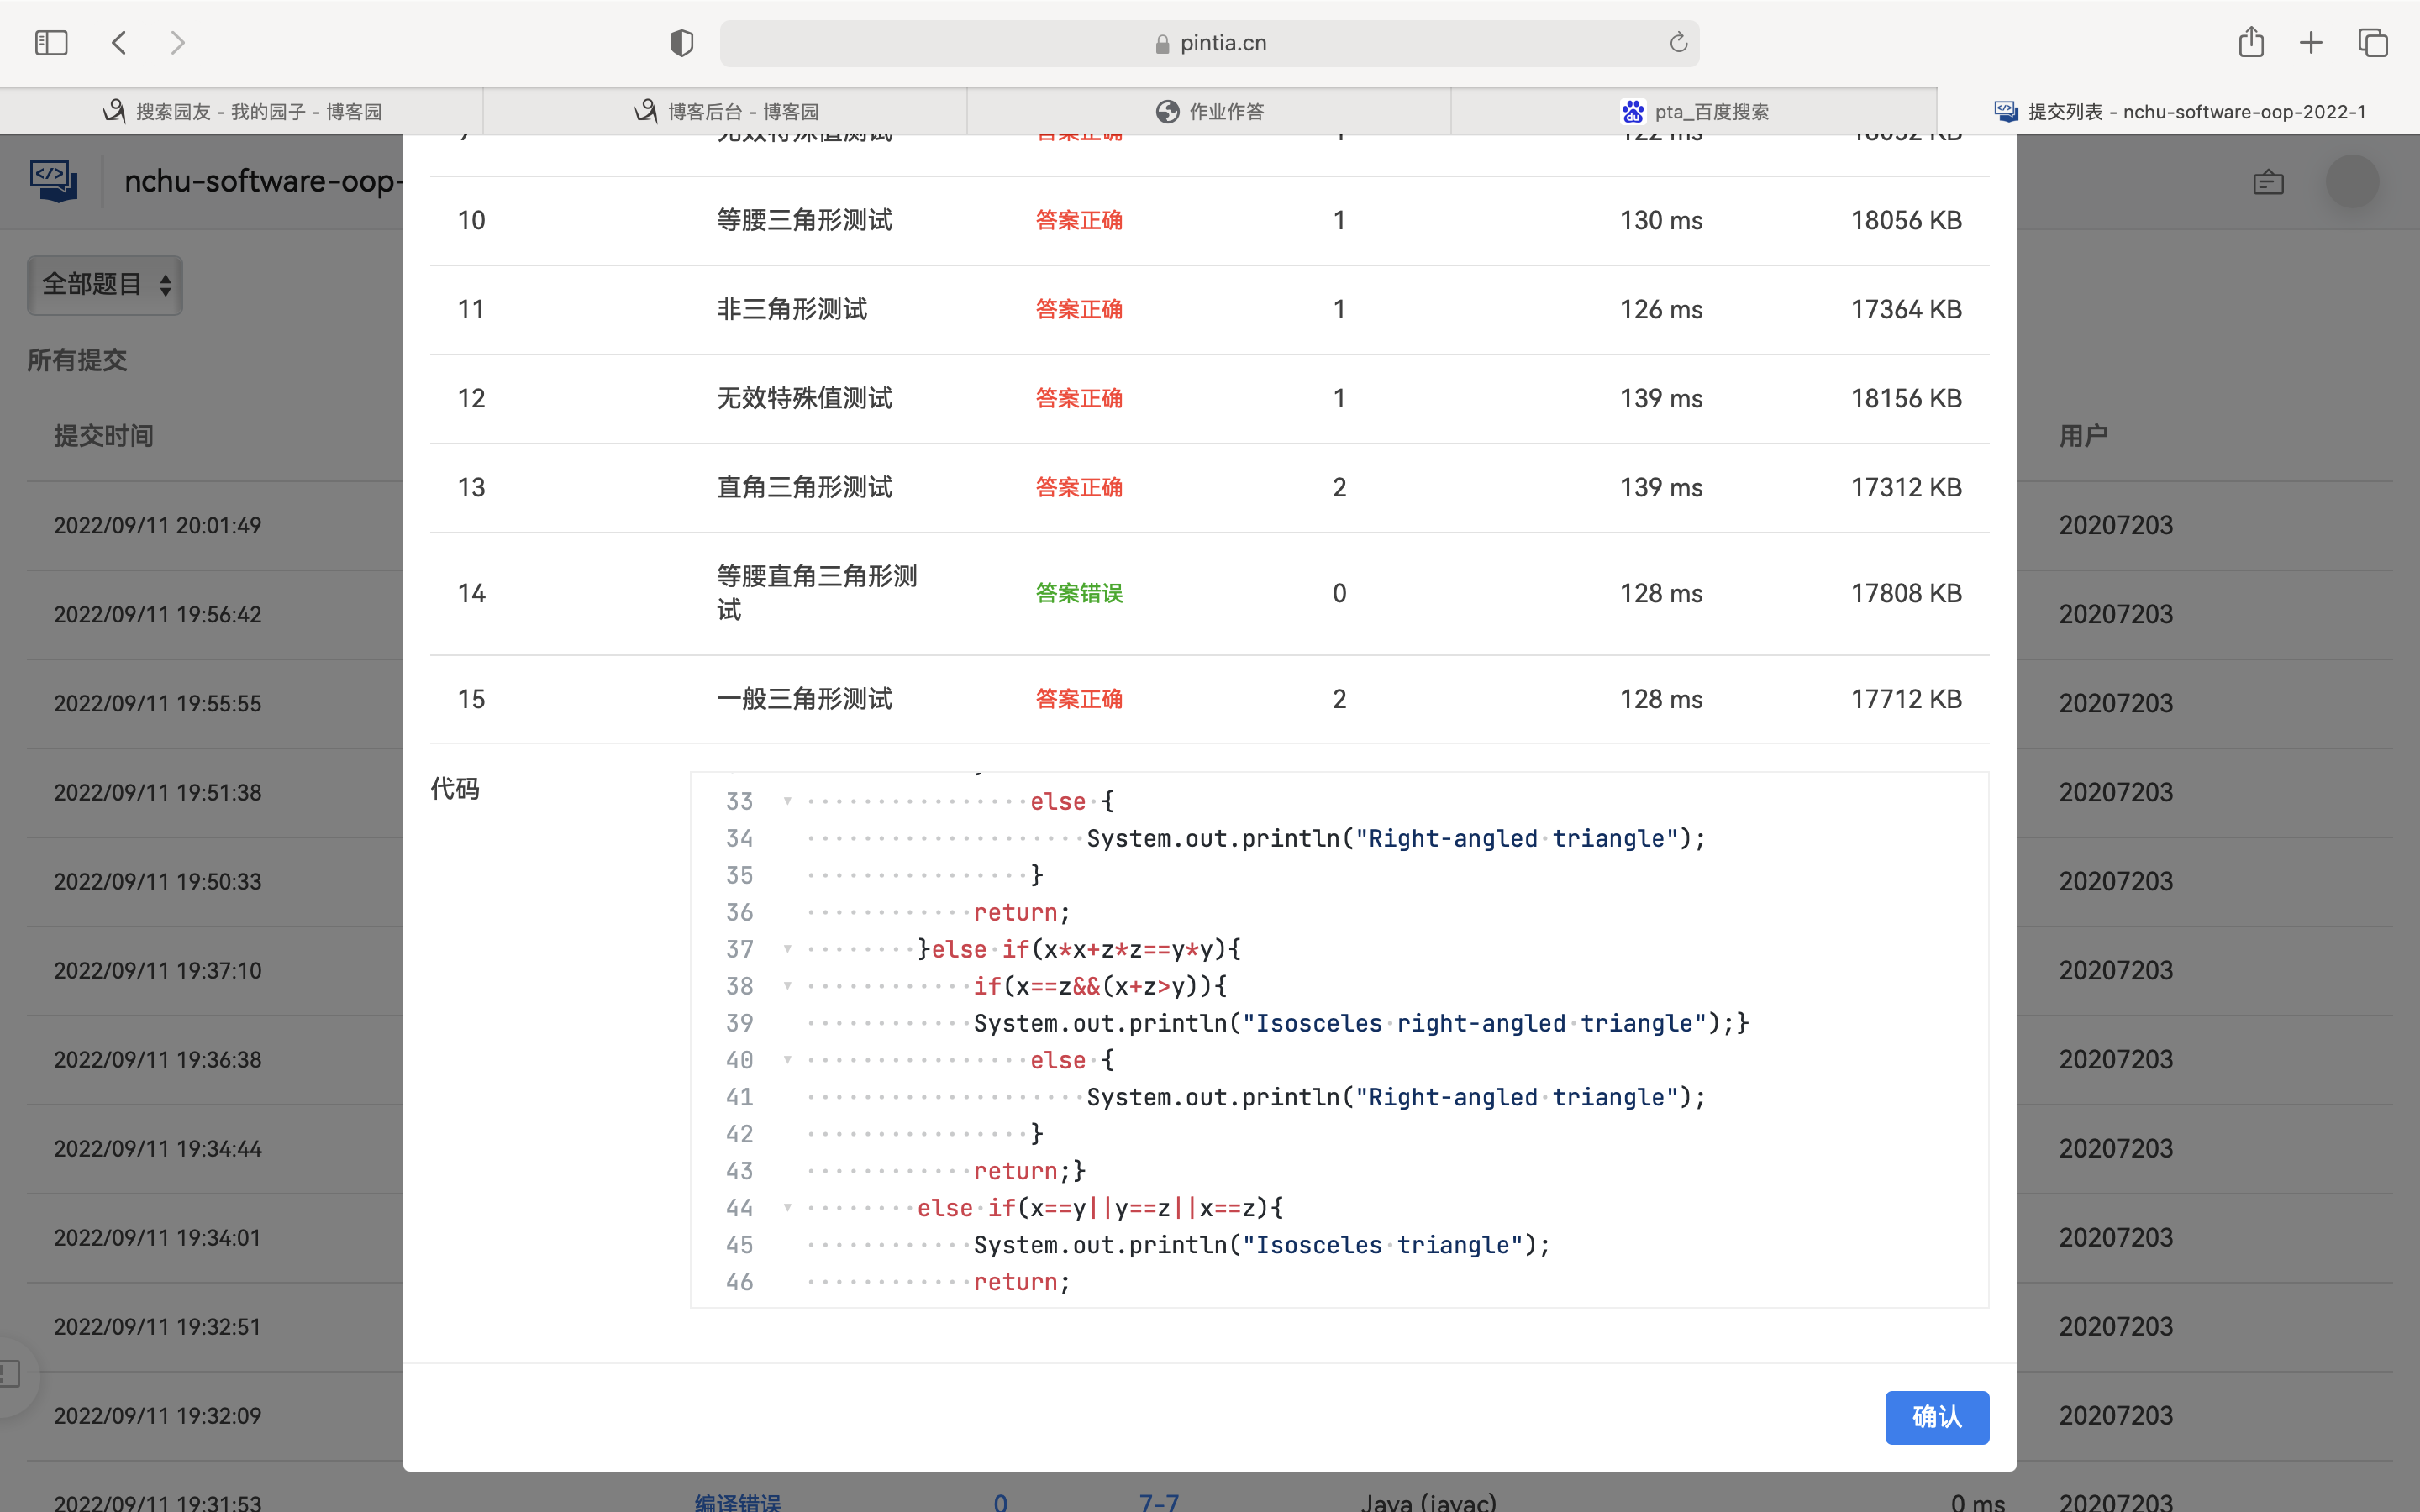This screenshot has height=1512, width=2420.
Task: Collapse code fold arrow at line 44
Action: [788, 1208]
